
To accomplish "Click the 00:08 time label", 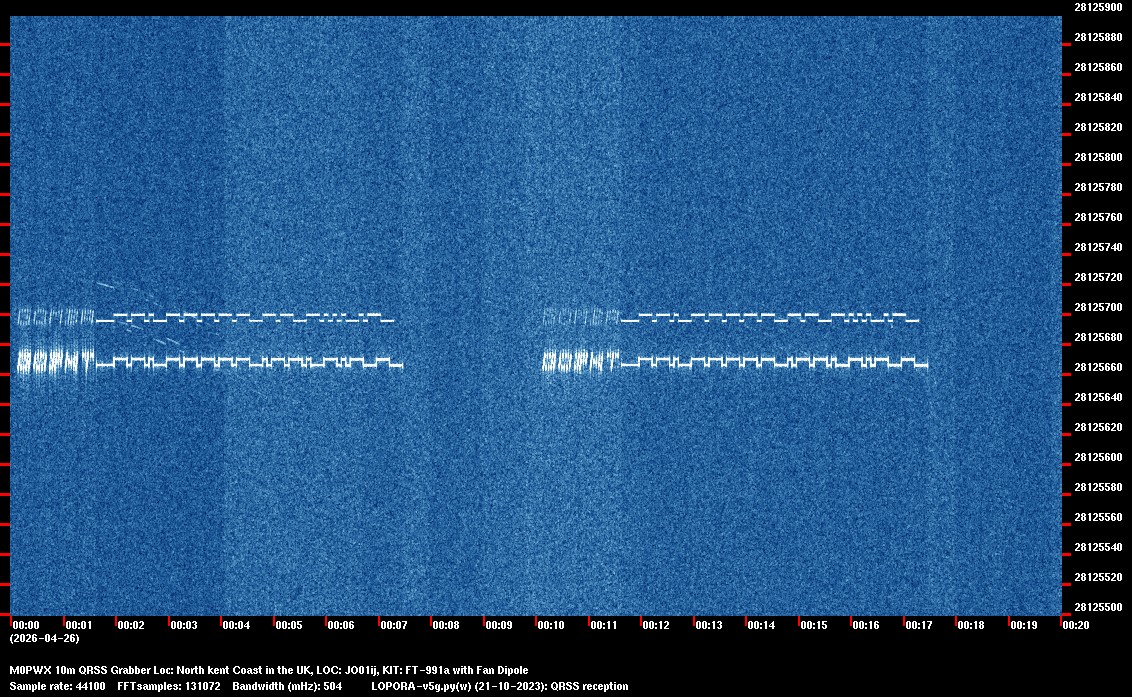I will tap(446, 625).
